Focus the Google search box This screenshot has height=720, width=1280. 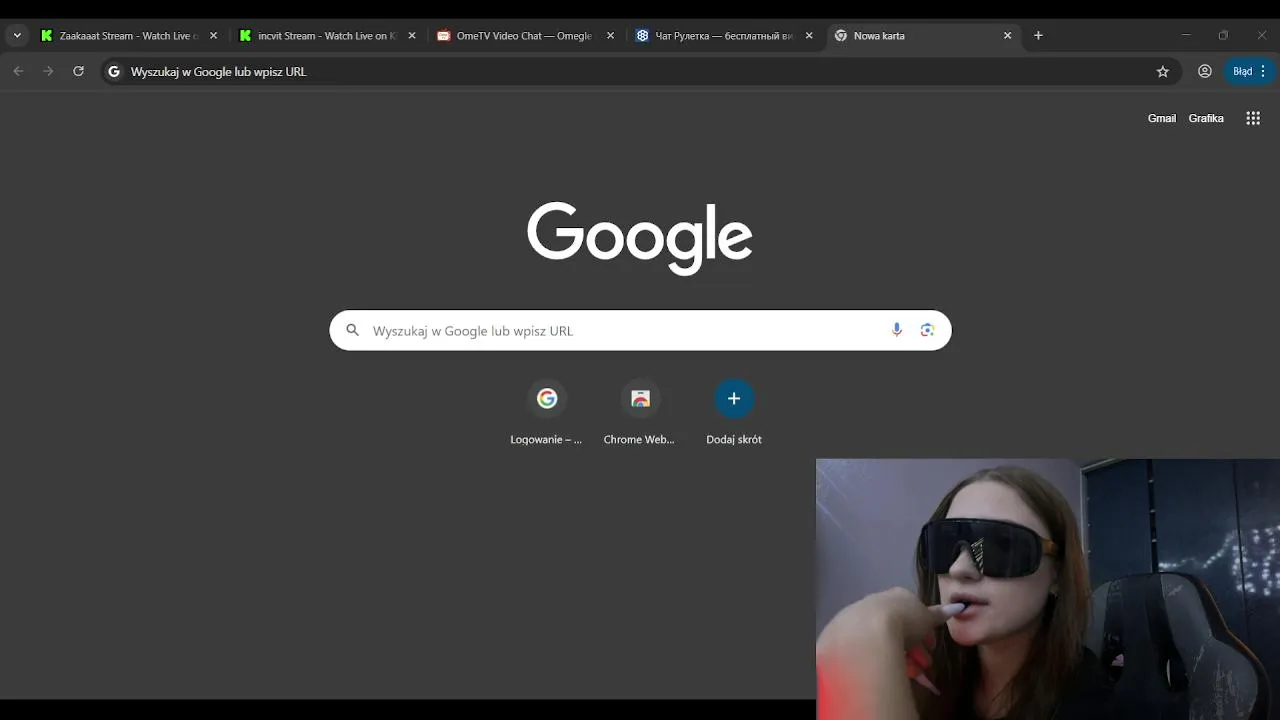[x=640, y=331]
